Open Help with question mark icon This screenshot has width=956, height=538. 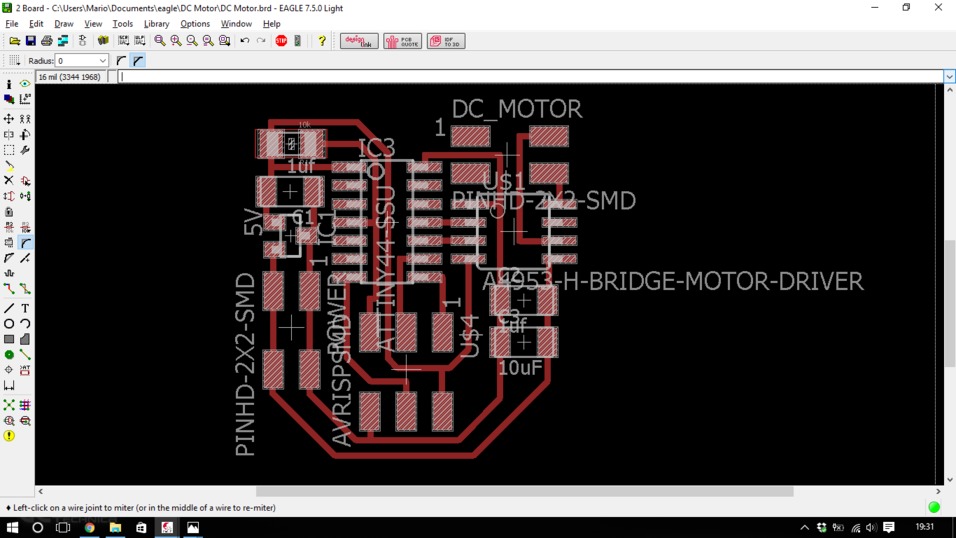(x=321, y=41)
